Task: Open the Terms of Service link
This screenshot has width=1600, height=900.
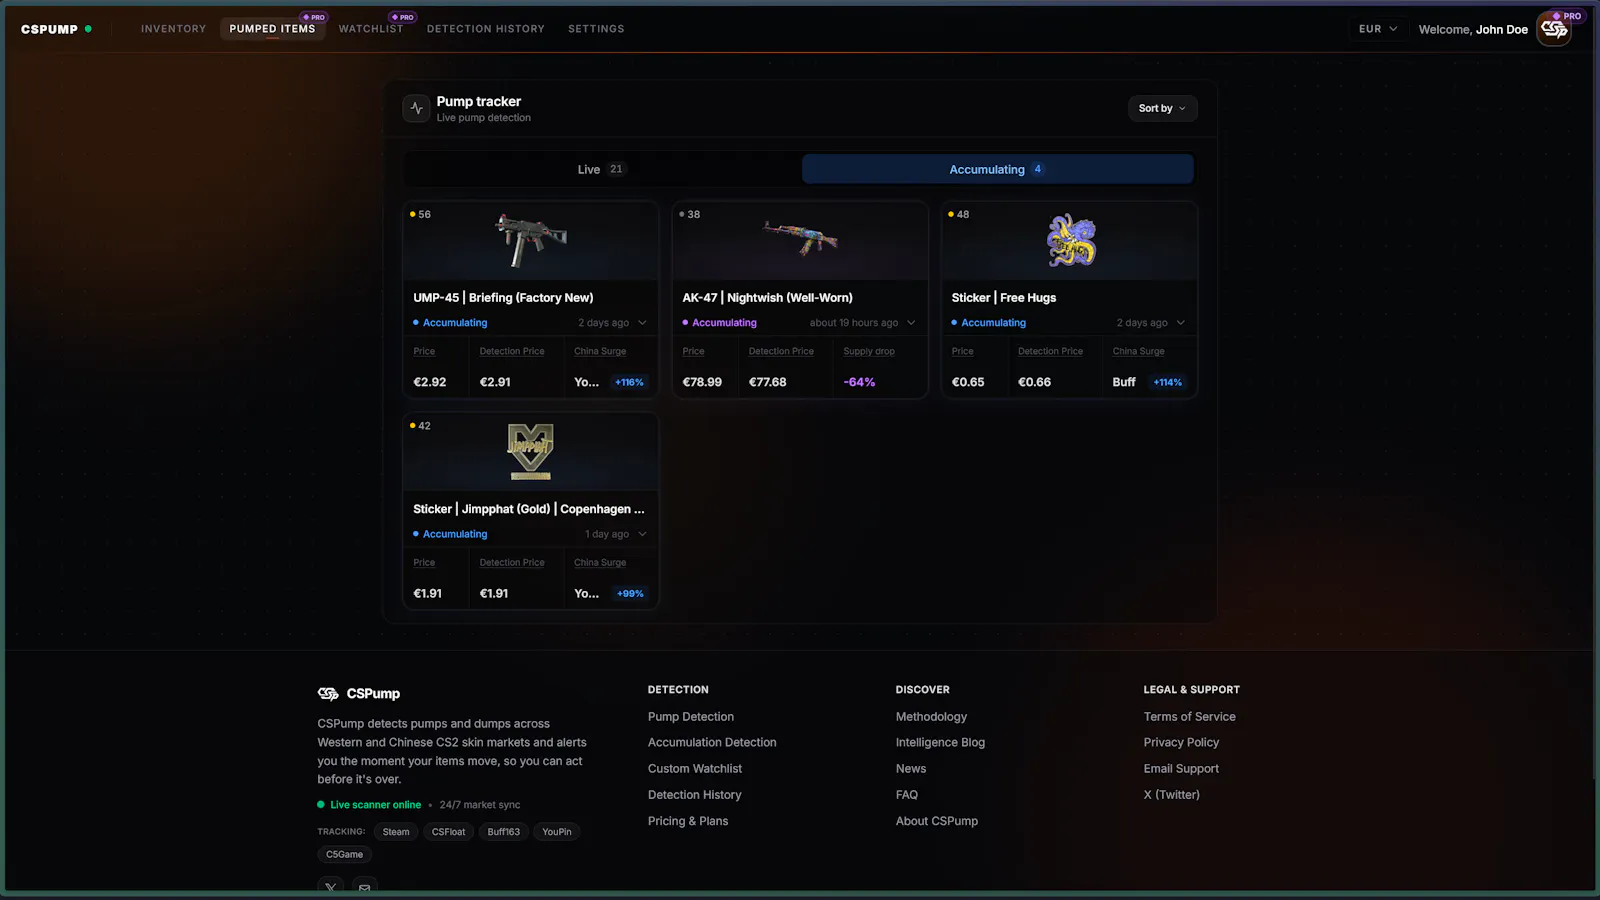Action: (1190, 717)
